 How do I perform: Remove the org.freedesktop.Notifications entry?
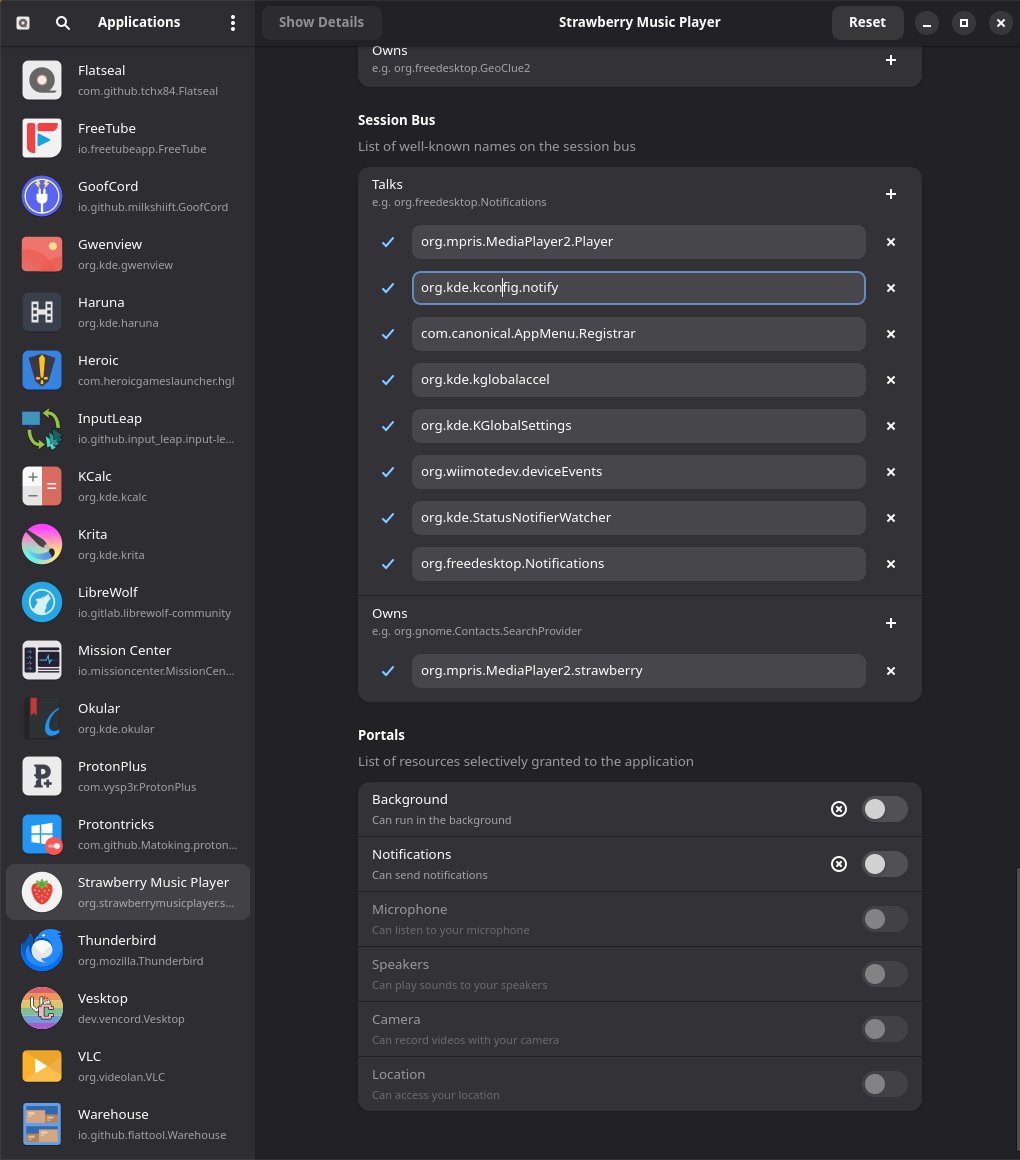coord(891,564)
